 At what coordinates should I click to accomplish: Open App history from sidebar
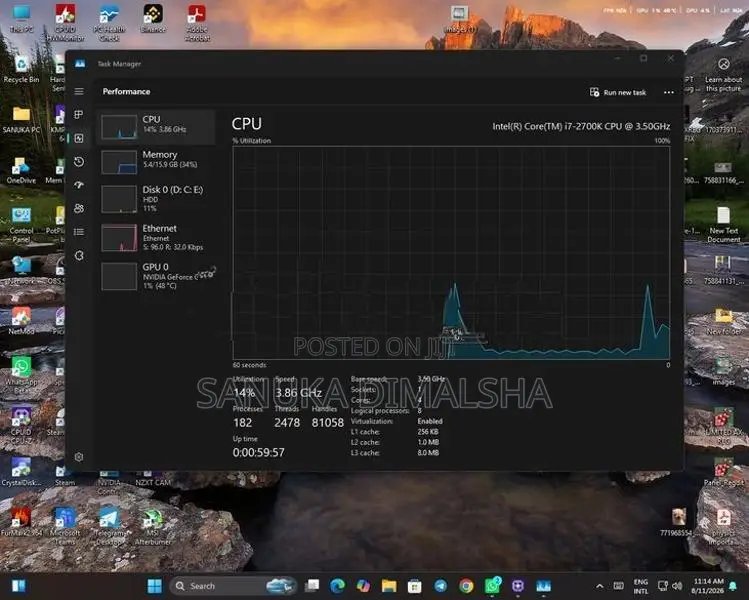pos(79,161)
